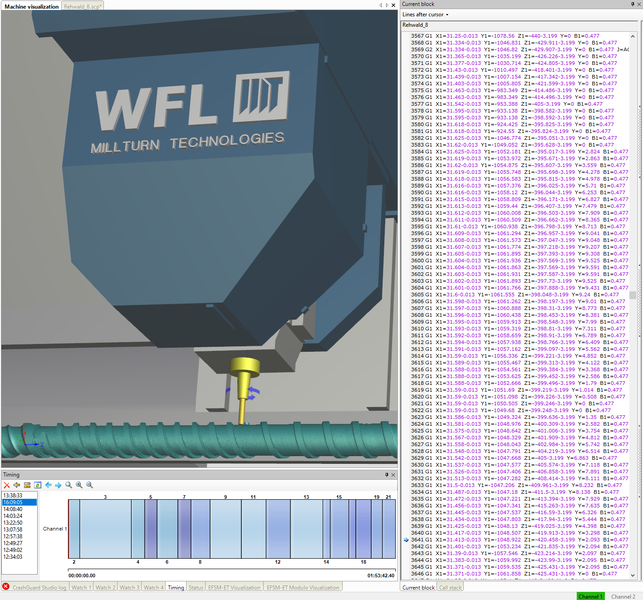Screen dimensions: 643x600
Task: Select NC line 3605 G1
Action: click(517, 294)
